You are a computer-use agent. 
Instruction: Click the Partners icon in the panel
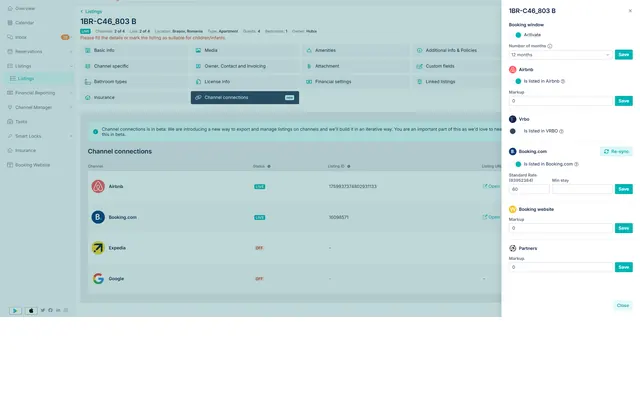pos(513,248)
